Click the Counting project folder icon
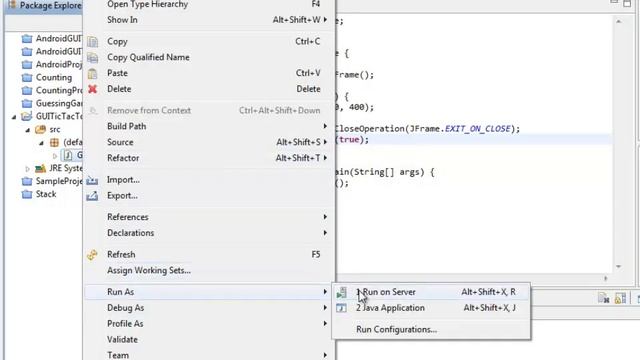Screen dimensions: 640x360 [27, 78]
